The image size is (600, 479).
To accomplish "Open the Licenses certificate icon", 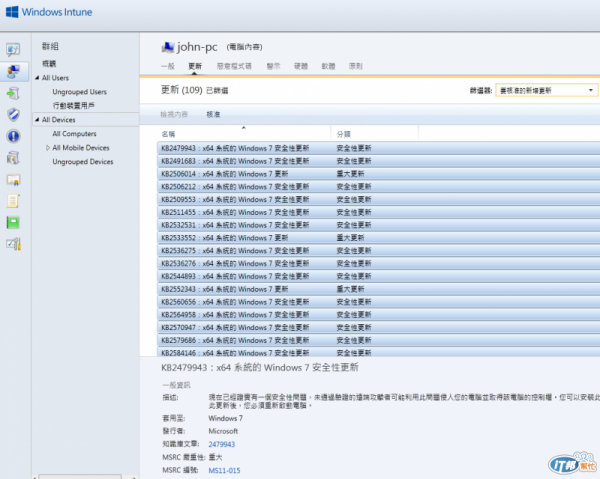I will click(x=13, y=179).
